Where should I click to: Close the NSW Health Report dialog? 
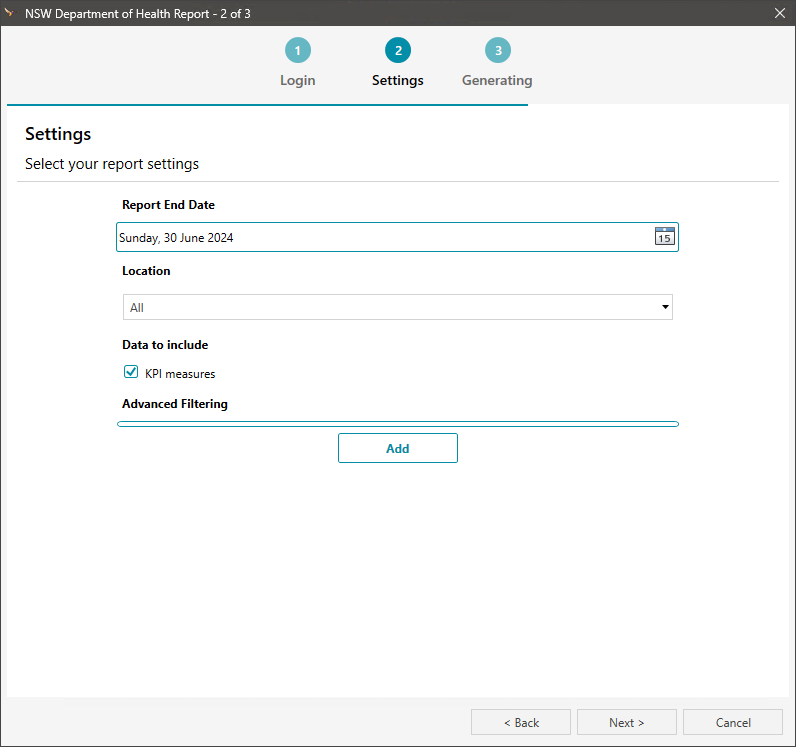pos(780,13)
